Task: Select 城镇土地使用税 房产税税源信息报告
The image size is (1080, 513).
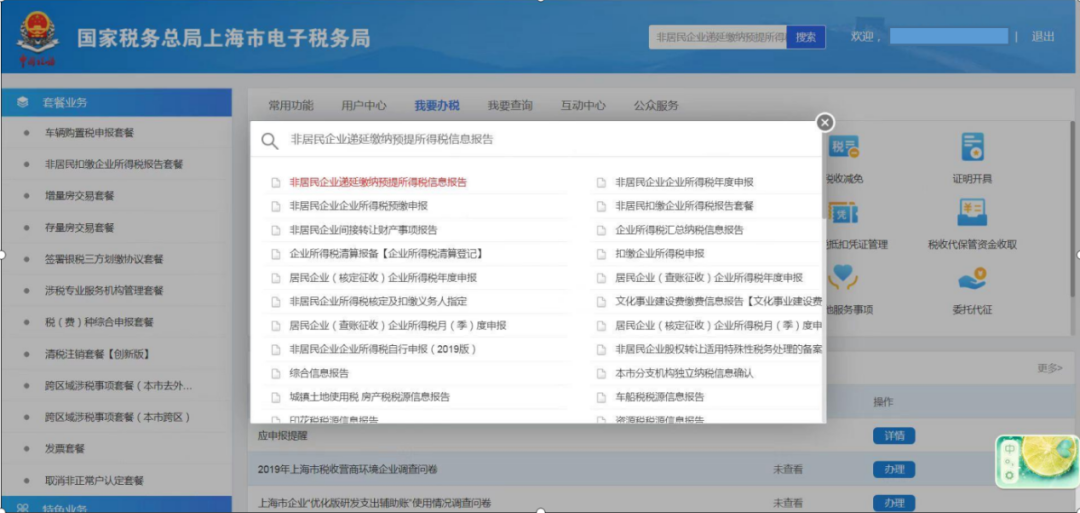Action: pyautogui.click(x=369, y=397)
